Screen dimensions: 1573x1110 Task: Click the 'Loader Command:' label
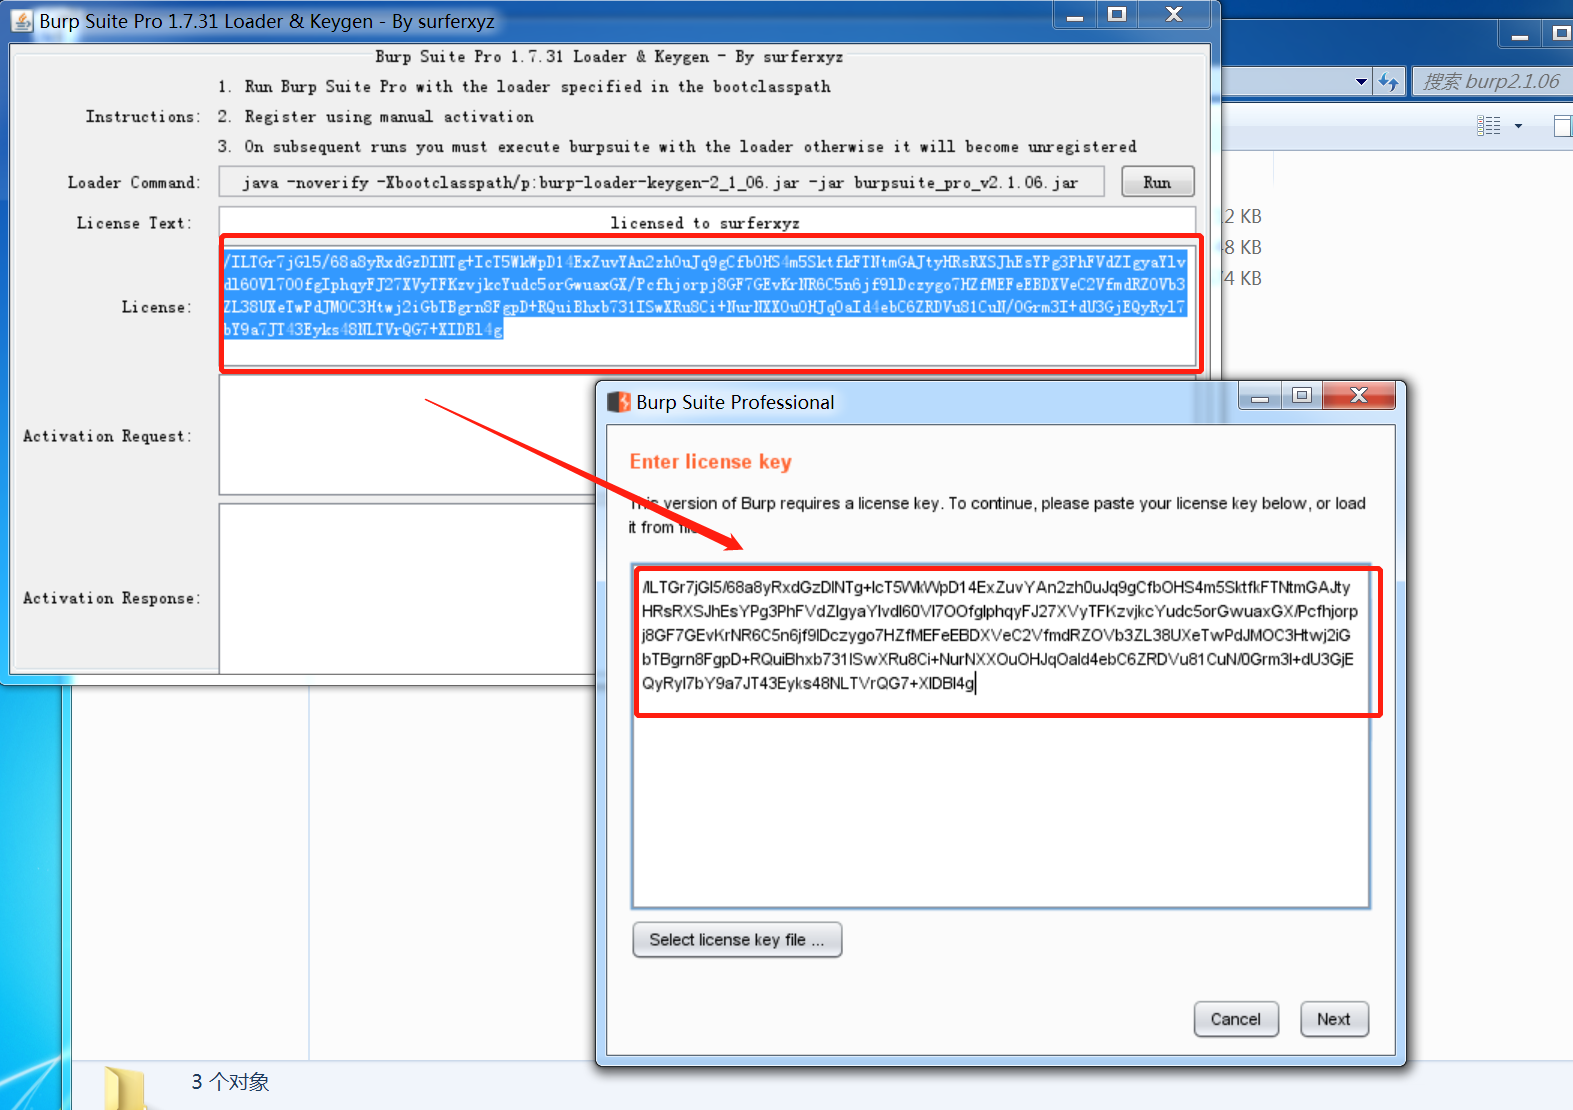click(x=134, y=183)
